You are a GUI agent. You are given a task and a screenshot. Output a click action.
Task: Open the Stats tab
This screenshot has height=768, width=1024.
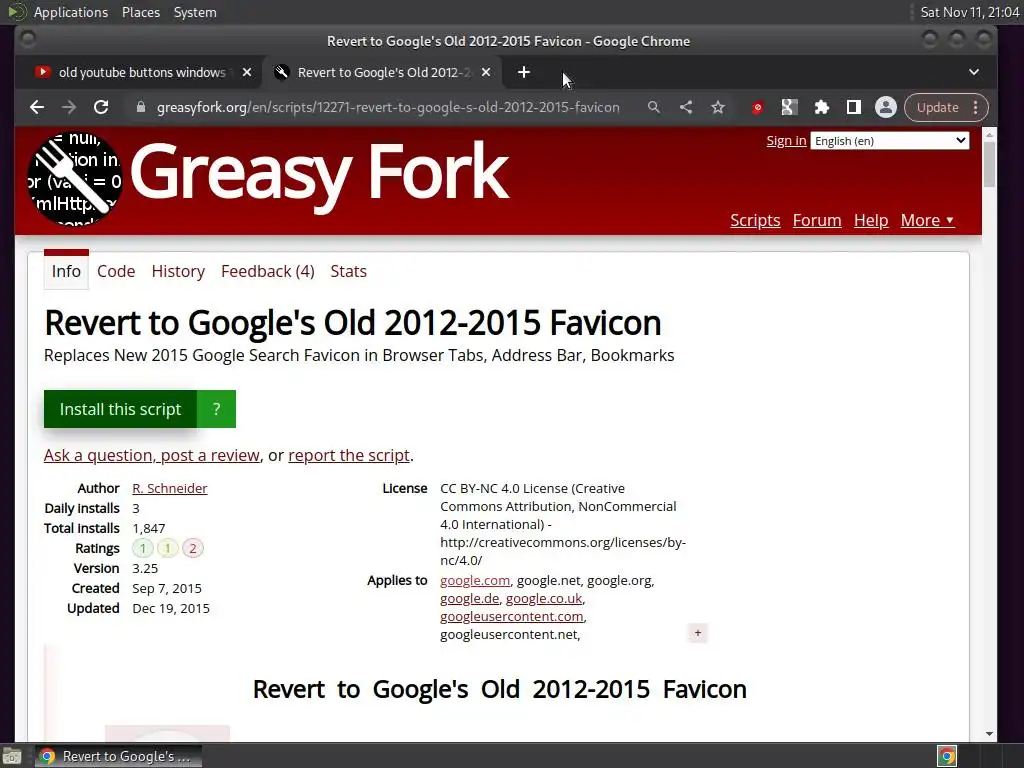(348, 271)
